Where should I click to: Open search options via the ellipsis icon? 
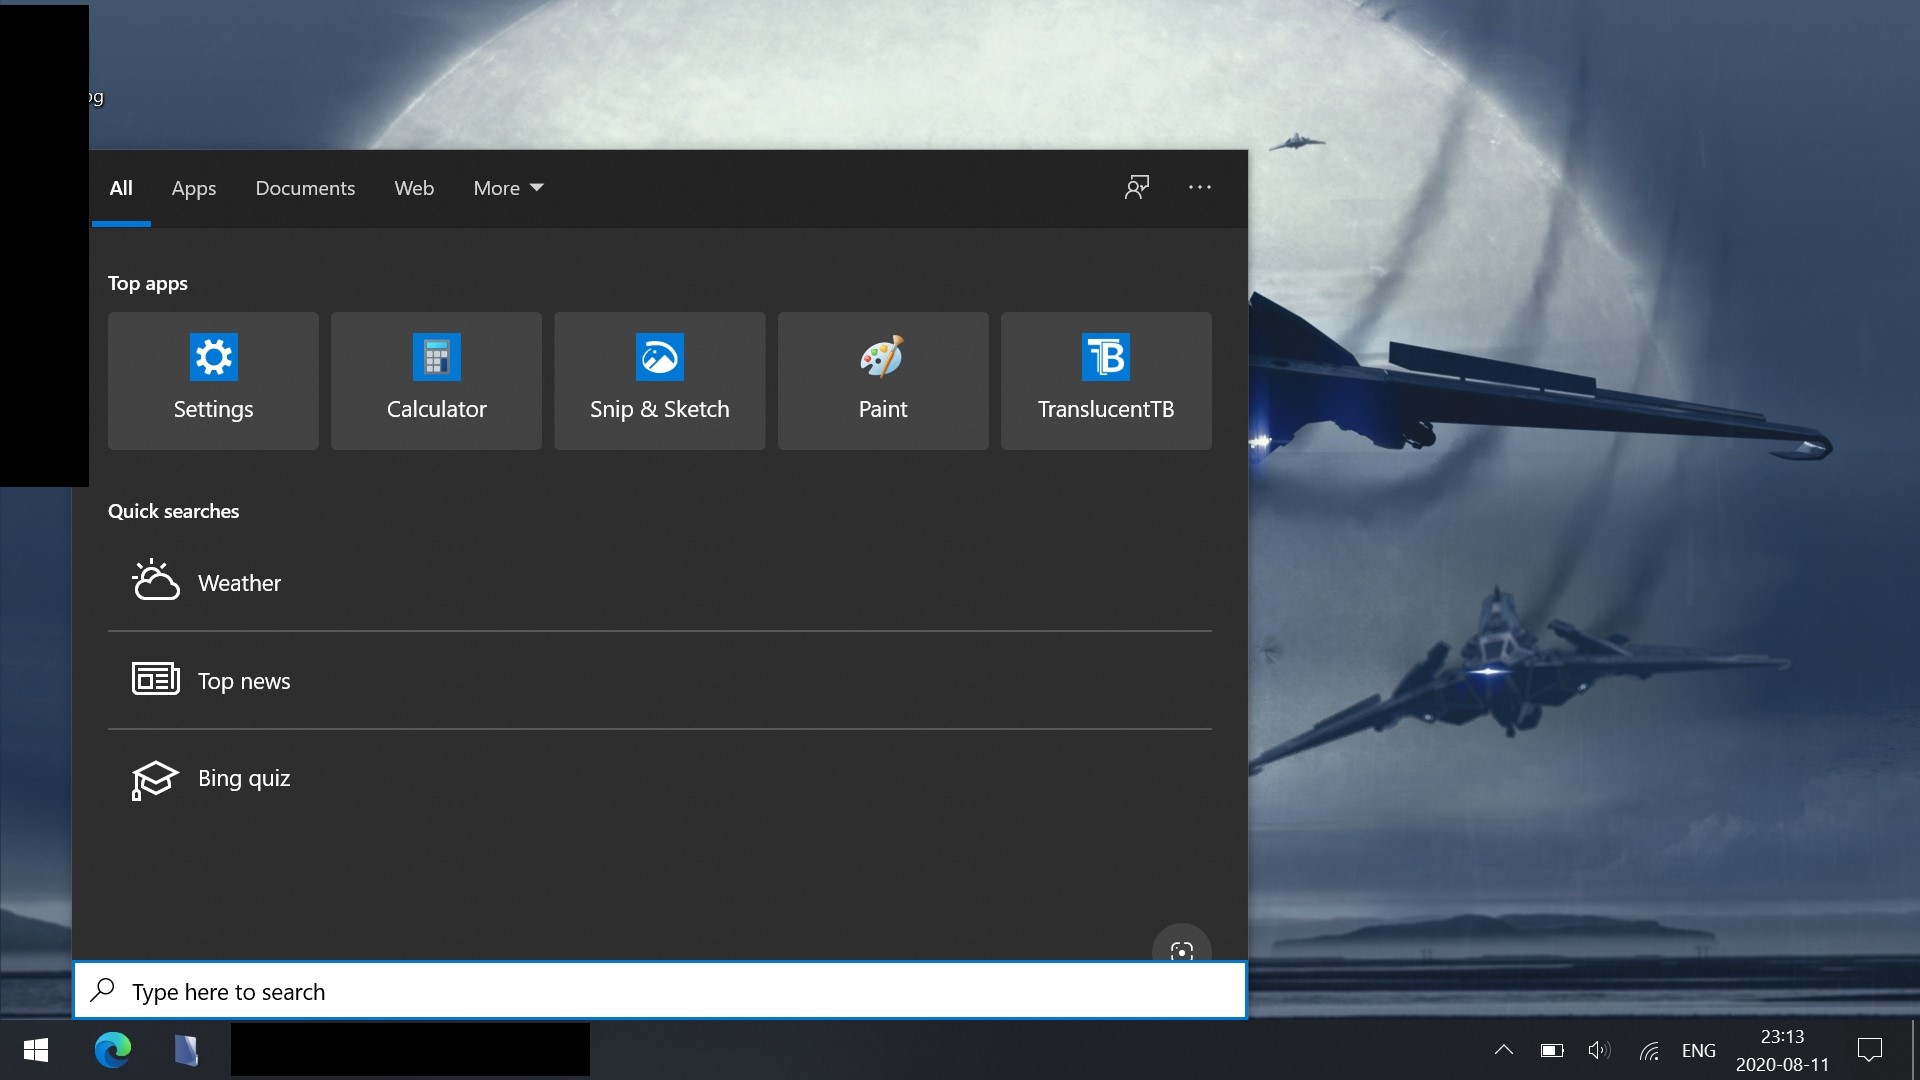pyautogui.click(x=1199, y=187)
